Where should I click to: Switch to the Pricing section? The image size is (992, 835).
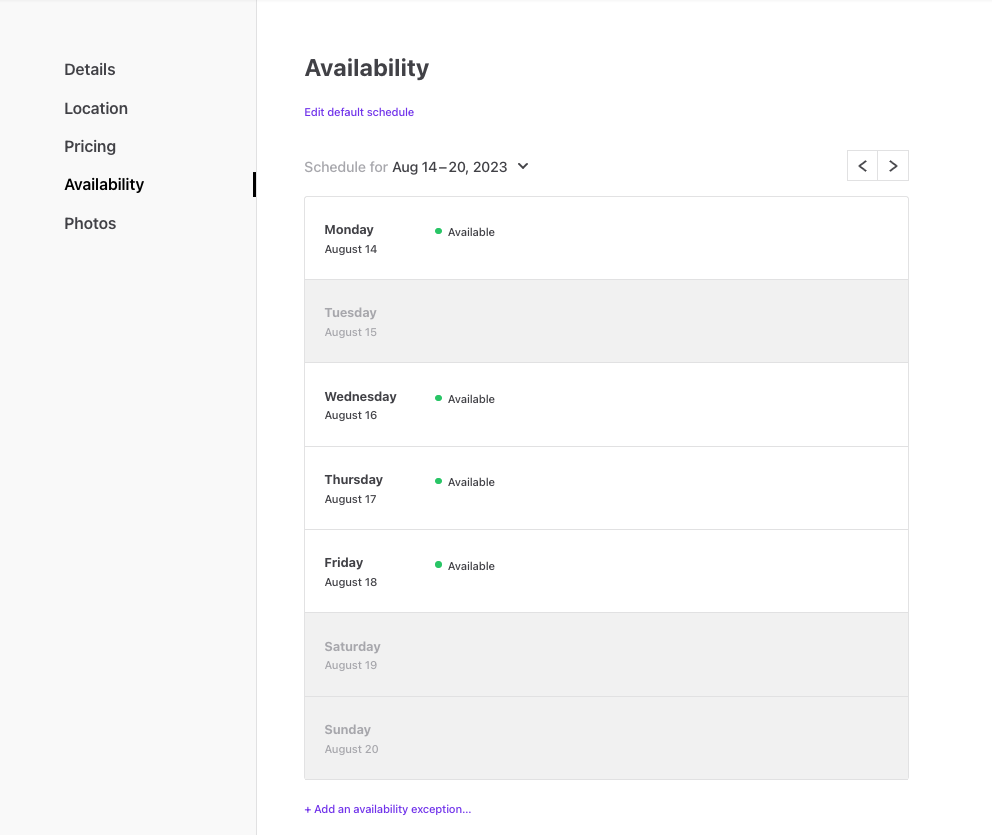(90, 146)
